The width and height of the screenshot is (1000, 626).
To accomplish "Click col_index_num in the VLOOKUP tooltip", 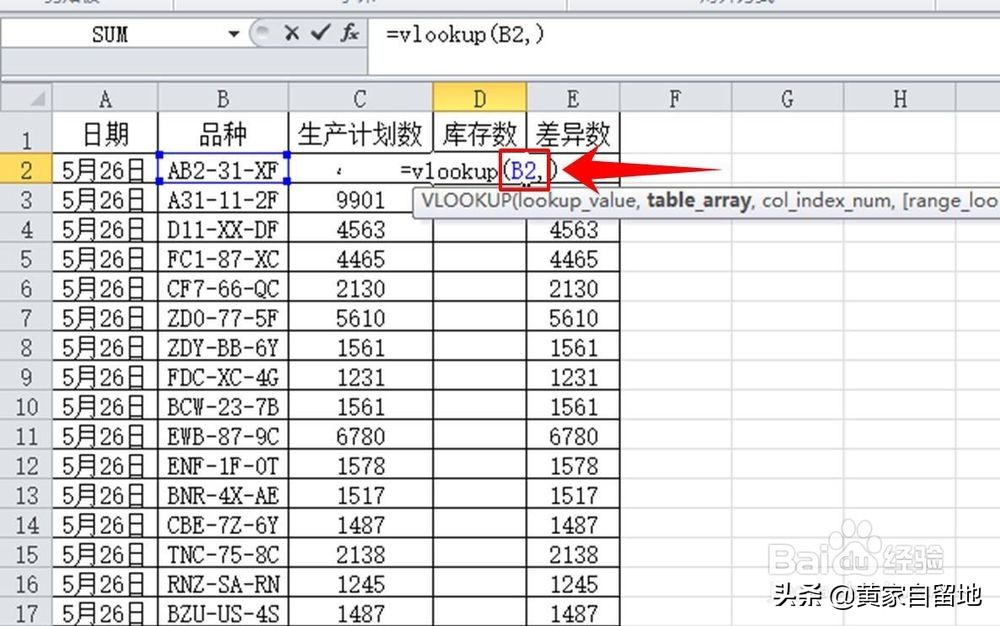I will [827, 201].
